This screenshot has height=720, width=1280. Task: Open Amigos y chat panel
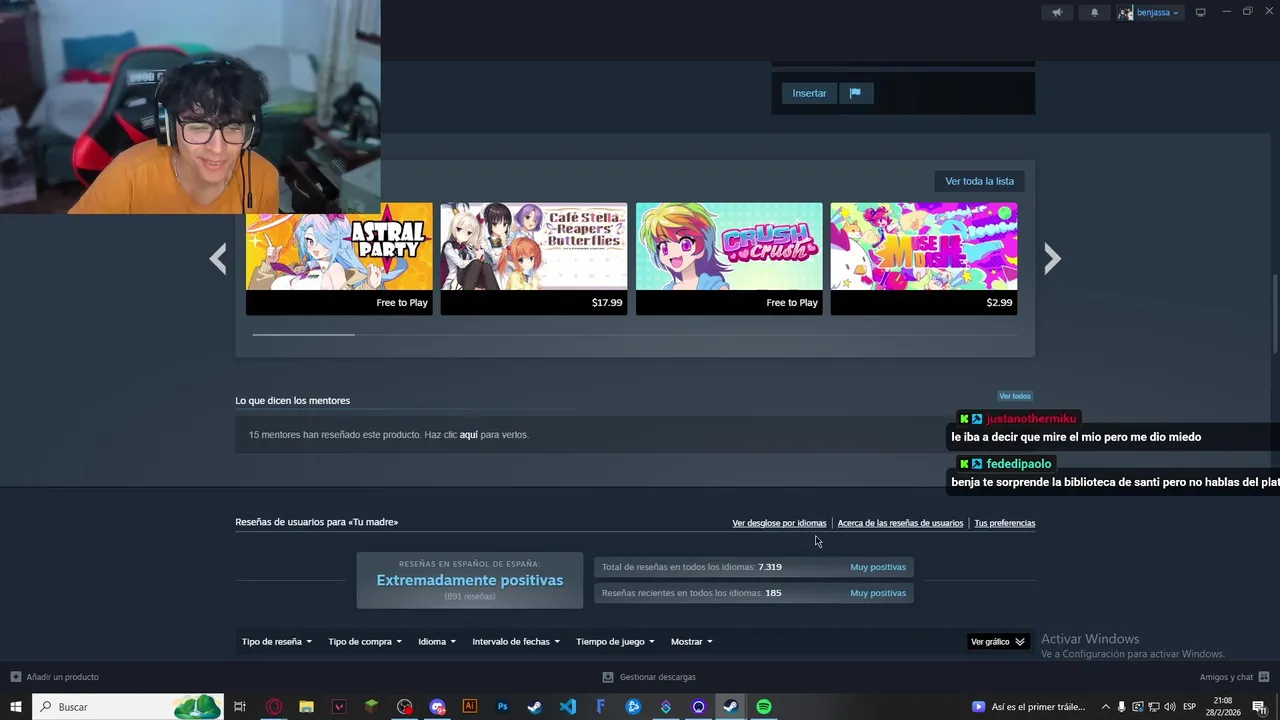[x=1234, y=677]
